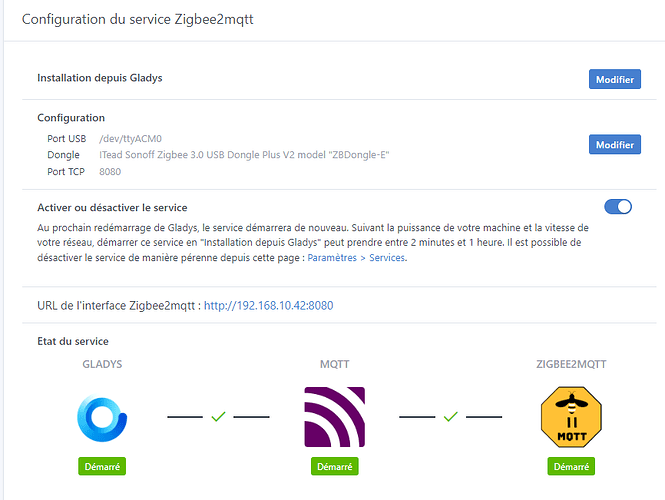Click the green checkmark between Gladys and MQTT
This screenshot has height=500, width=665.
[x=218, y=416]
